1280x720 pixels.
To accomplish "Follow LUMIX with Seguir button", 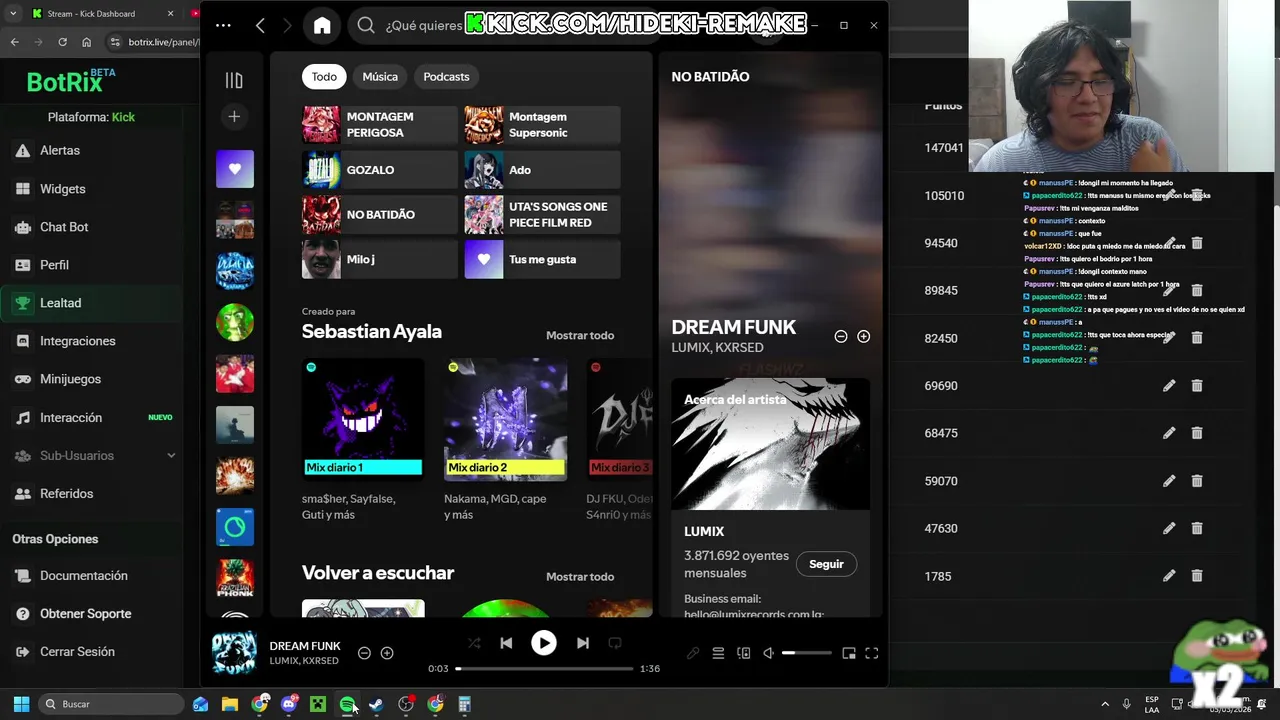I will click(x=826, y=564).
